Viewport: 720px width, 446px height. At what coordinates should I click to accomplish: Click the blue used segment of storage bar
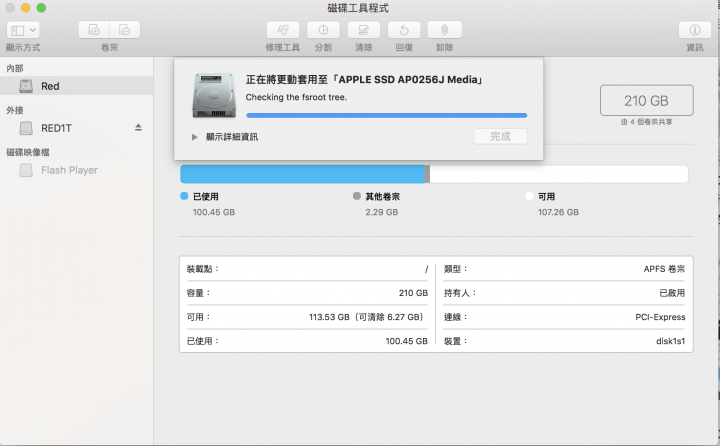[x=303, y=174]
